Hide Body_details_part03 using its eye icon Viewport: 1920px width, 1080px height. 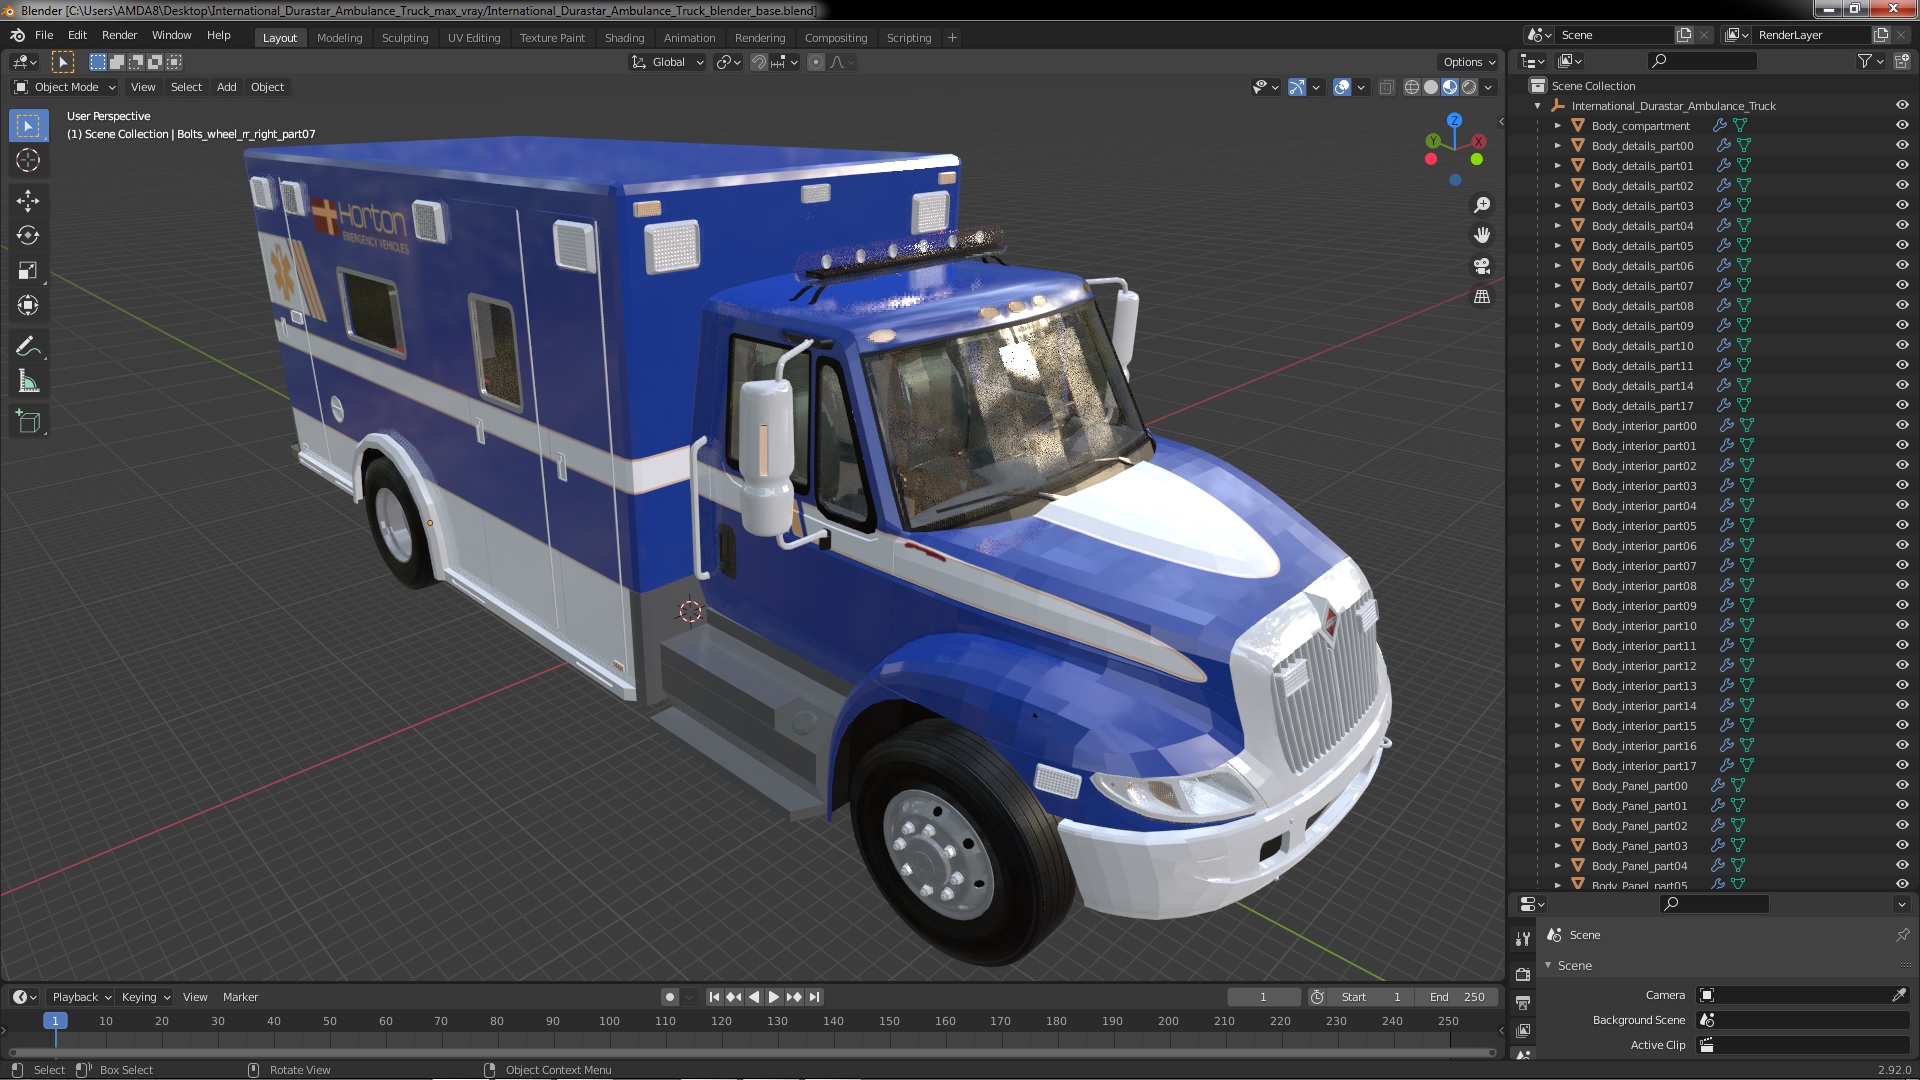(1901, 206)
